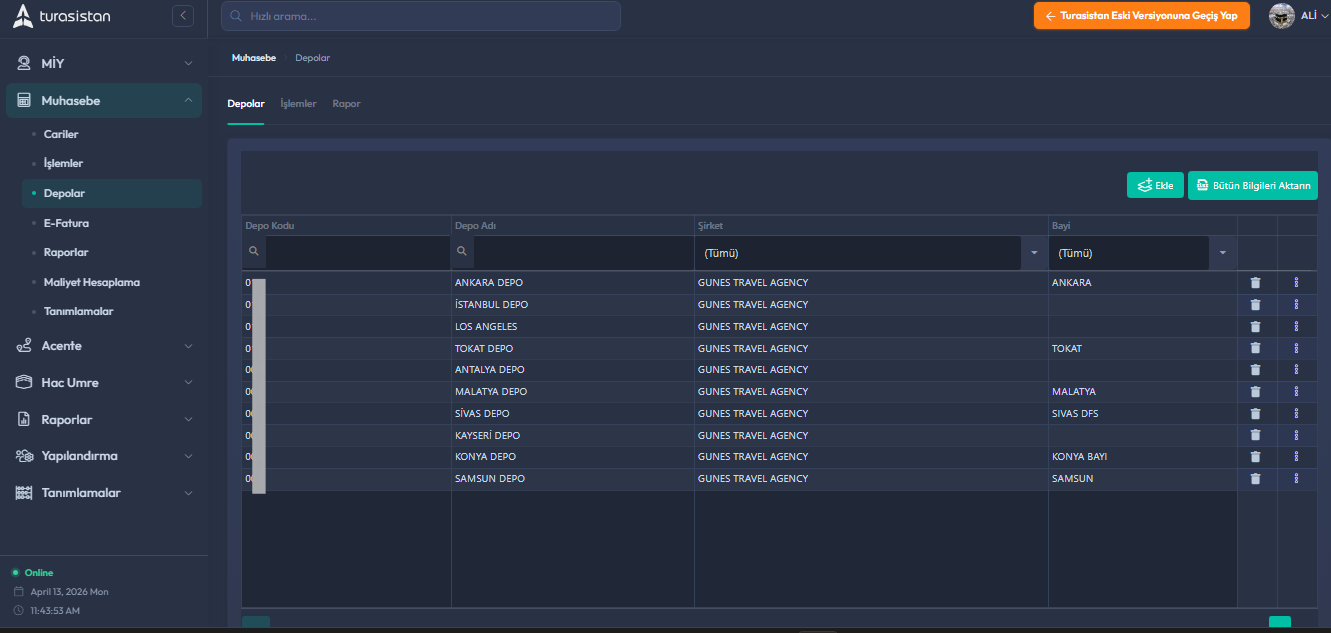This screenshot has width=1331, height=633.
Task: Click the user avatar picture
Action: pyautogui.click(x=1281, y=16)
